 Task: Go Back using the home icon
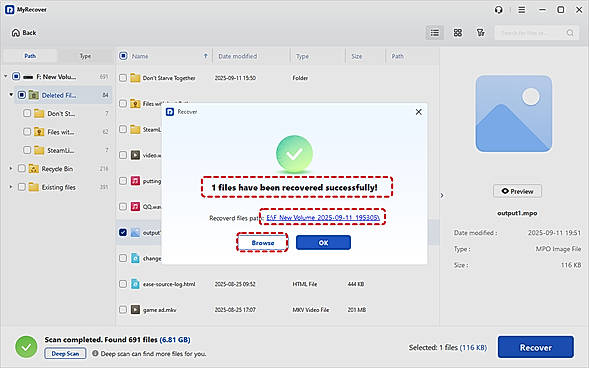[x=24, y=33]
